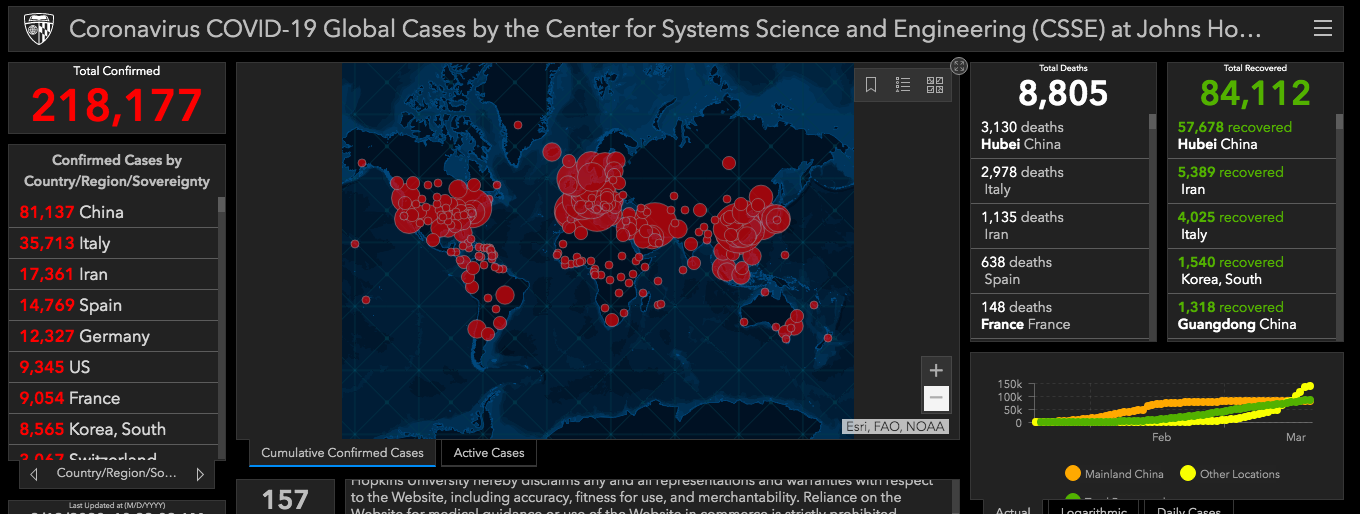Screen dimensions: 1360x514
Task: Zoom in on the map
Action: tap(936, 370)
